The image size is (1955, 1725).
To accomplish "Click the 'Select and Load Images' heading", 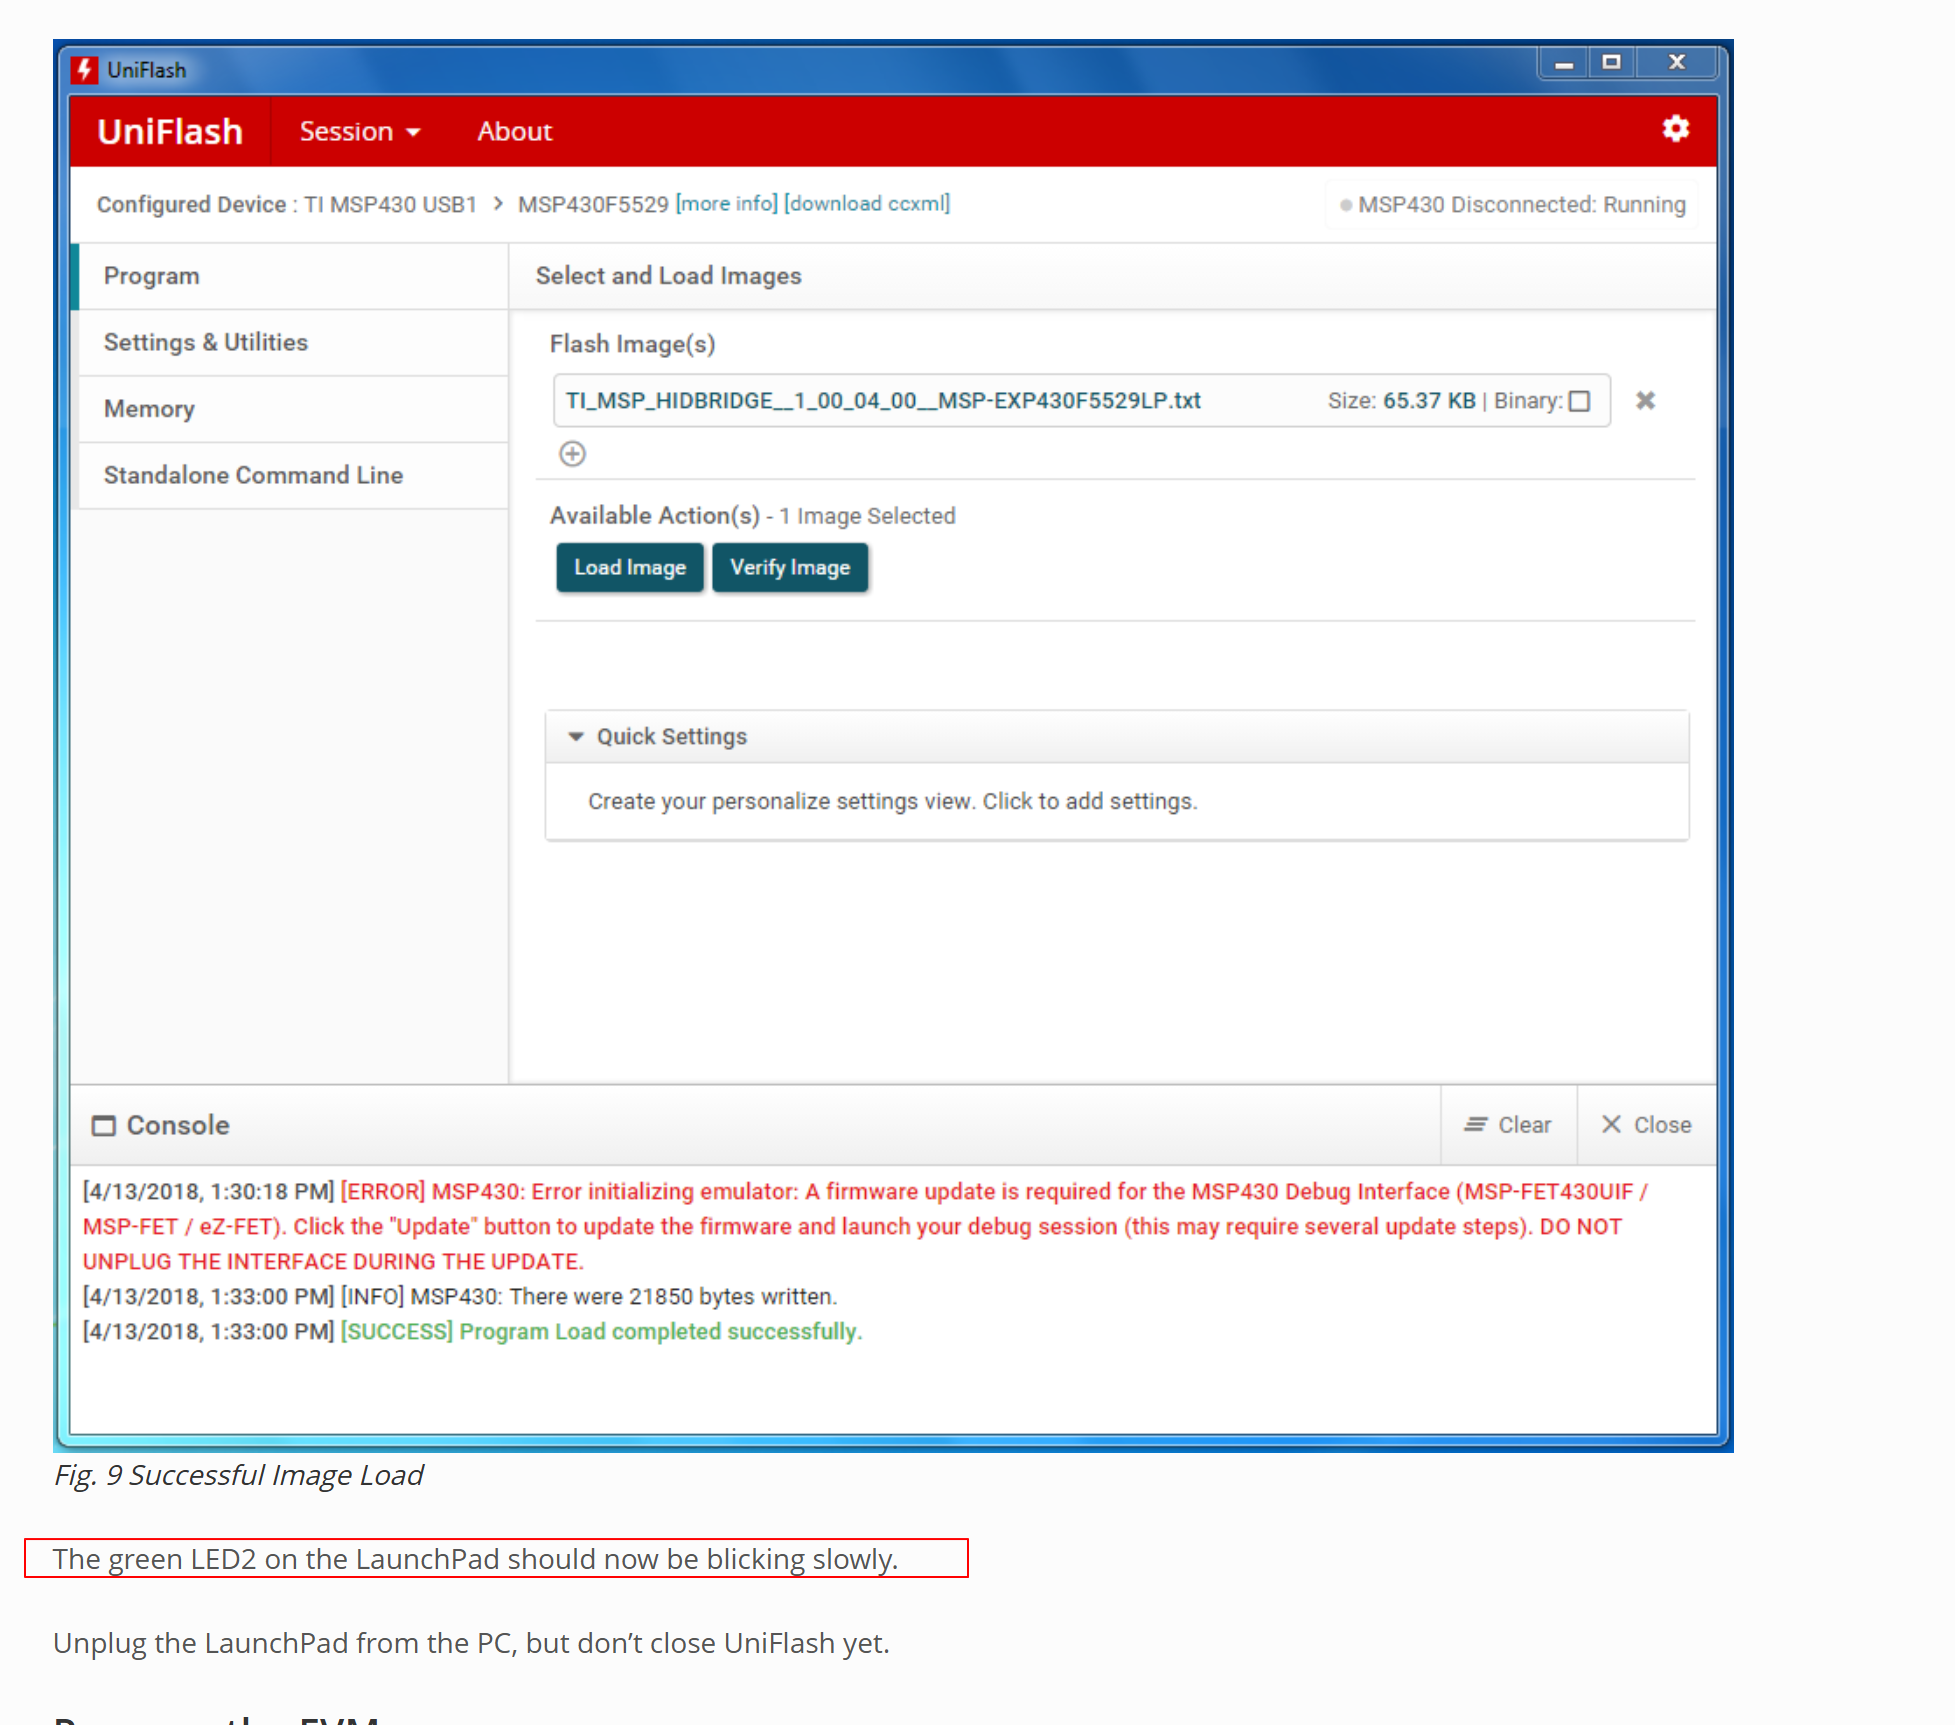I will pos(668,276).
